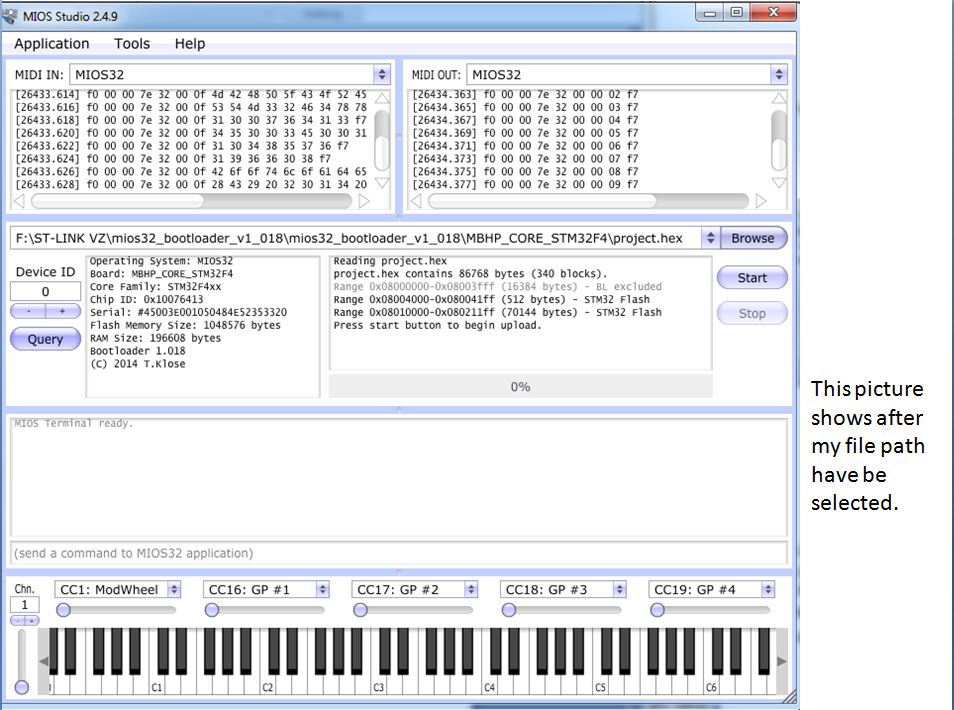Click Browse to choose hex file
This screenshot has width=954, height=710.
[752, 238]
